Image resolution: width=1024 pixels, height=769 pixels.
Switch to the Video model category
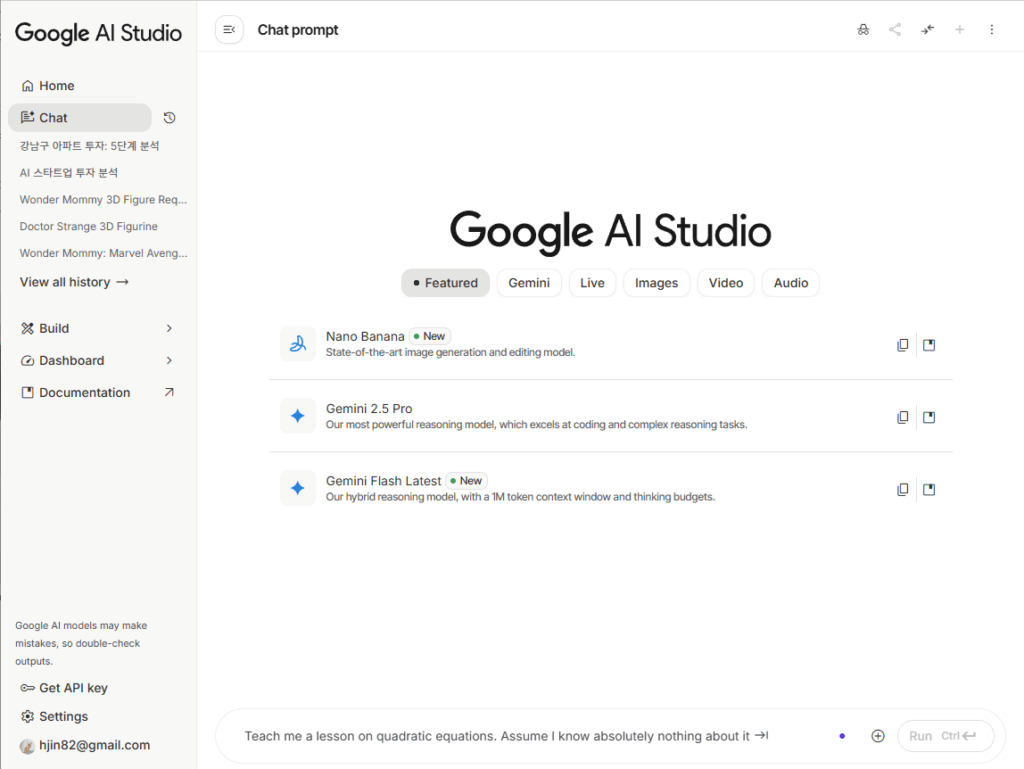point(726,283)
